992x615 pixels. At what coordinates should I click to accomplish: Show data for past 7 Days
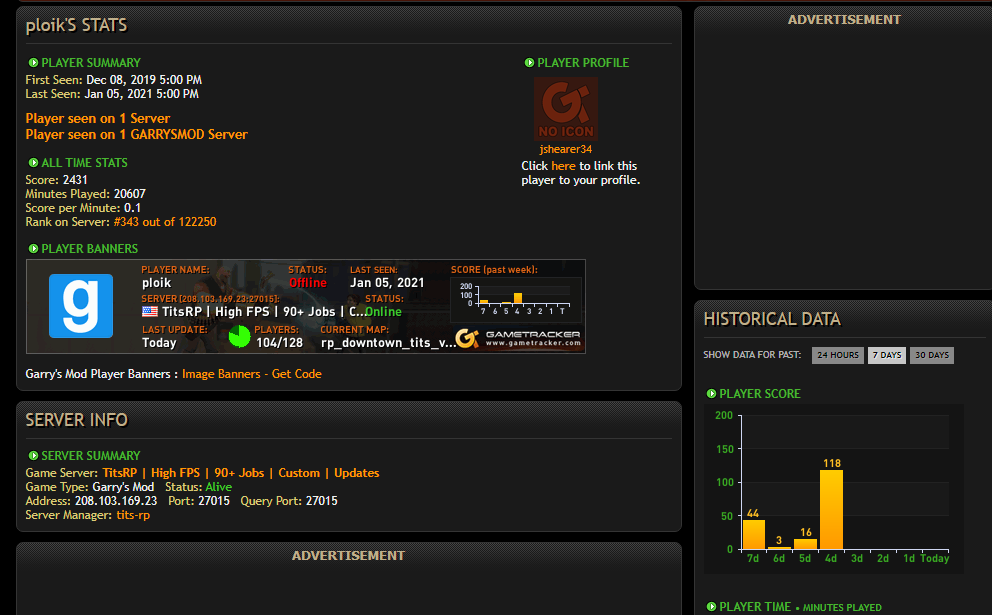tap(887, 355)
